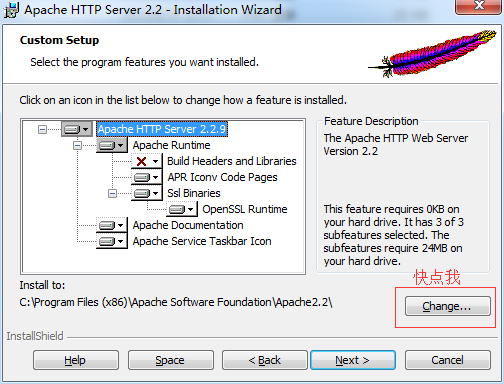Select the Apache Documentation label

188,225
